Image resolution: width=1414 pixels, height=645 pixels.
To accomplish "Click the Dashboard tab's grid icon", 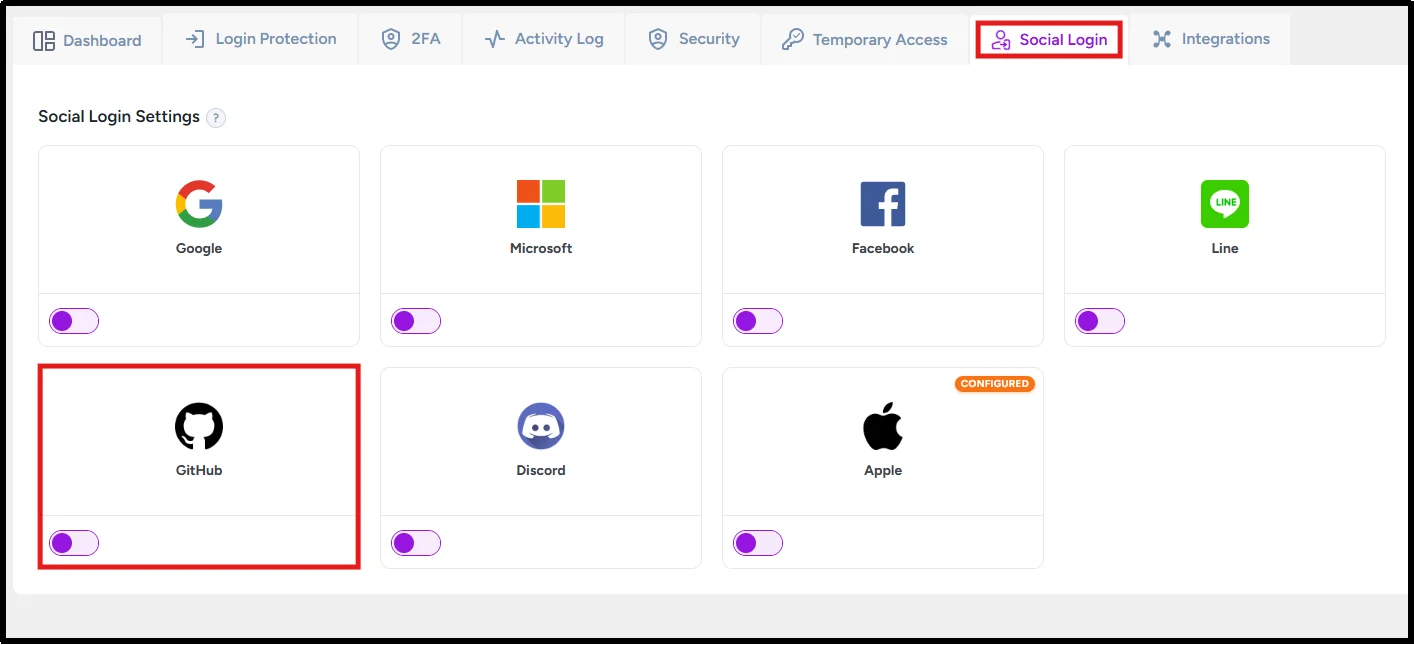I will (x=44, y=41).
